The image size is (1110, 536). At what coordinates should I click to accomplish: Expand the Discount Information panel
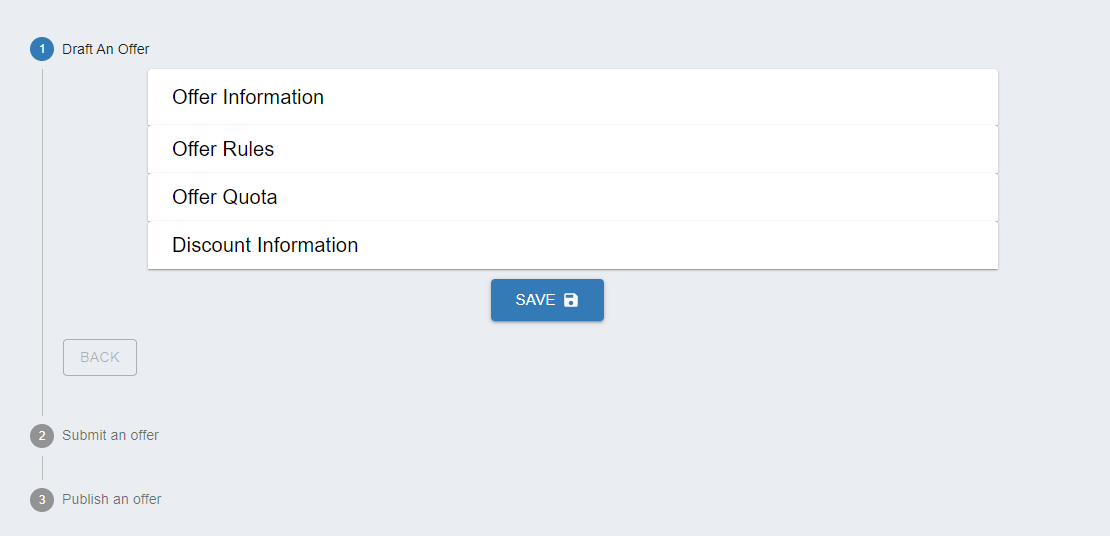tap(572, 245)
